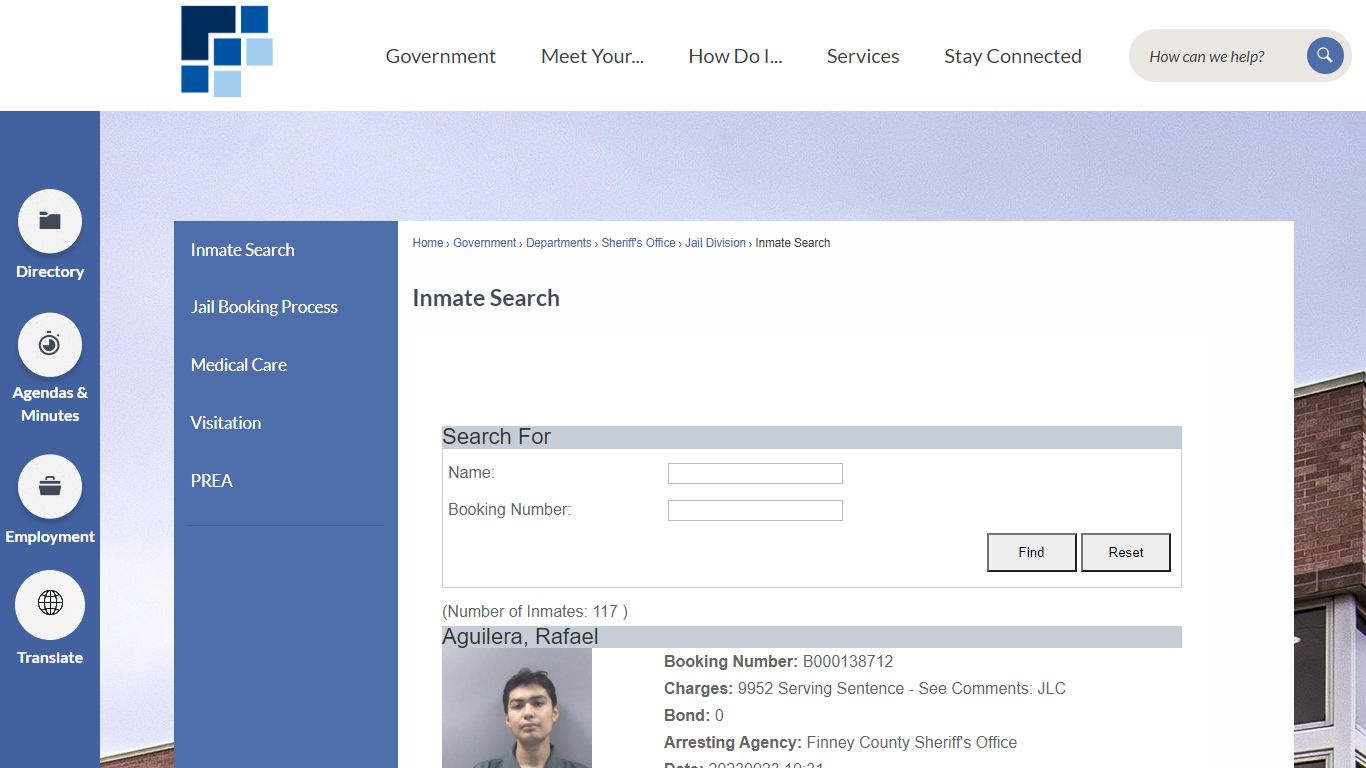Open the Meet Your... menu
This screenshot has width=1366, height=768.
(592, 56)
